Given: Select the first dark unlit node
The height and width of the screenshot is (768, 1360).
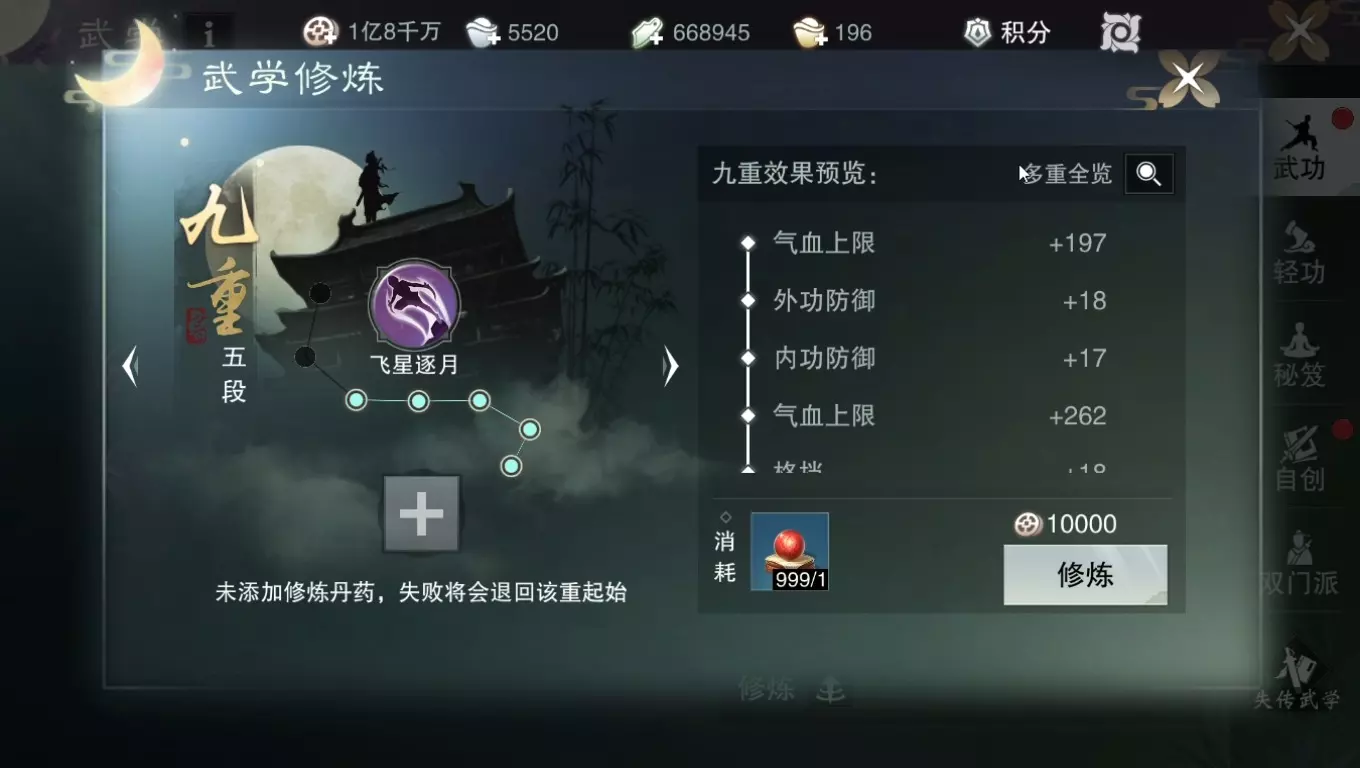Looking at the screenshot, I should tap(306, 357).
